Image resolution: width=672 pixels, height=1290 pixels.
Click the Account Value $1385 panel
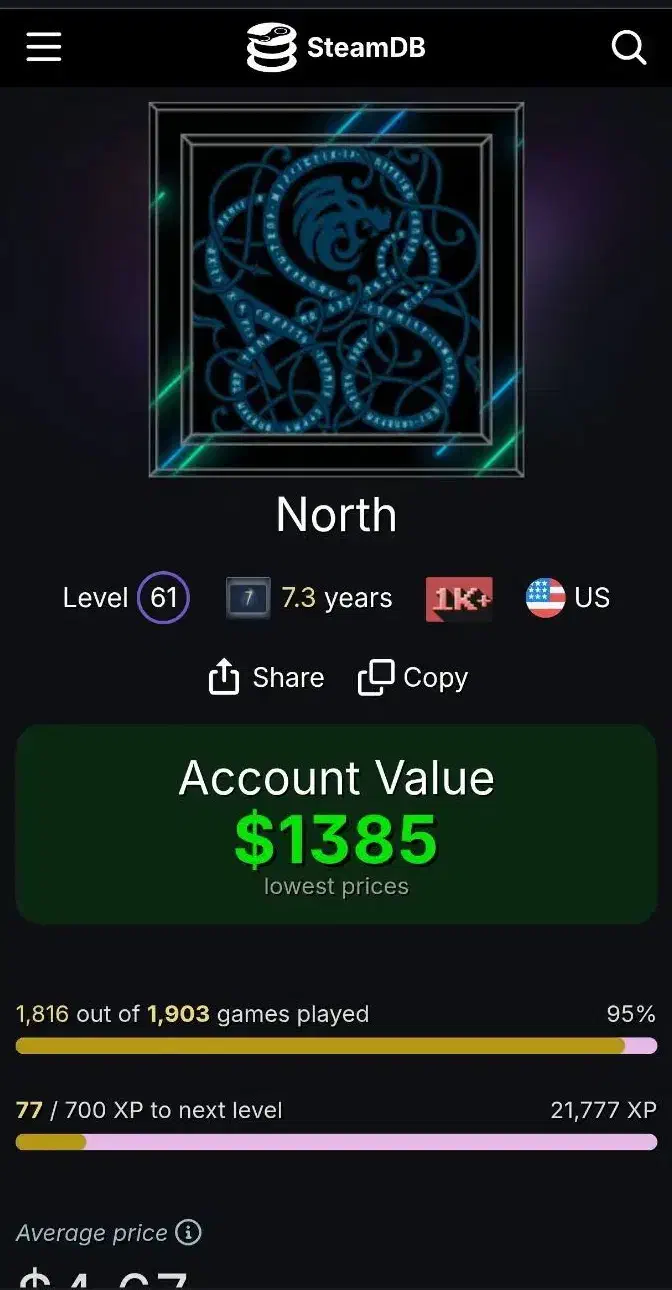(336, 825)
